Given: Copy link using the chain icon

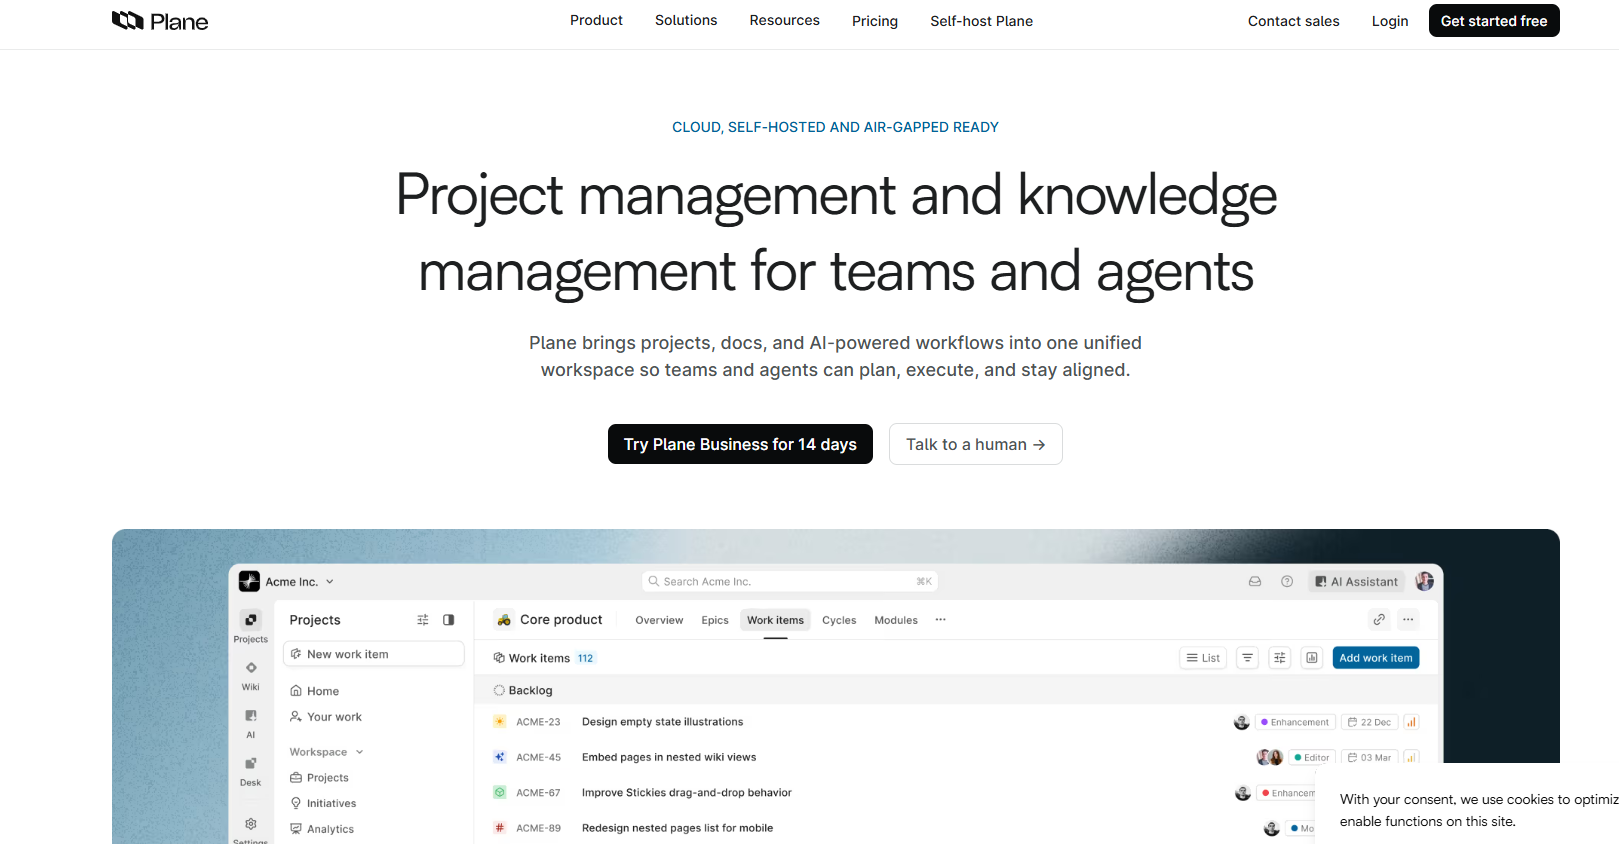Looking at the screenshot, I should pos(1379,620).
